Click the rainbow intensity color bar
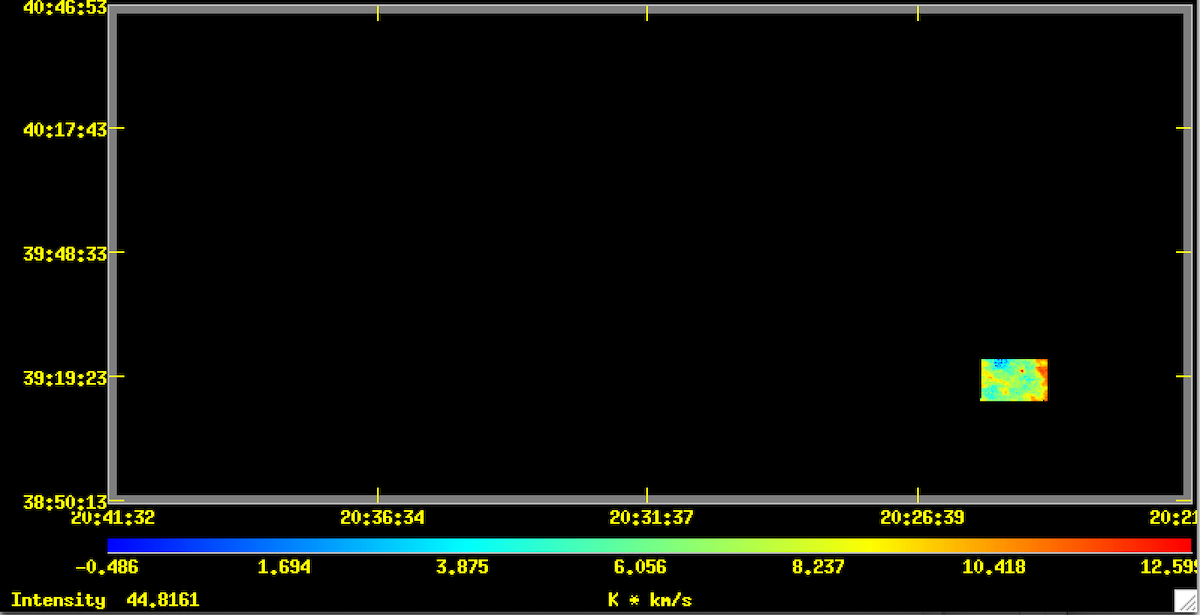 (x=649, y=545)
